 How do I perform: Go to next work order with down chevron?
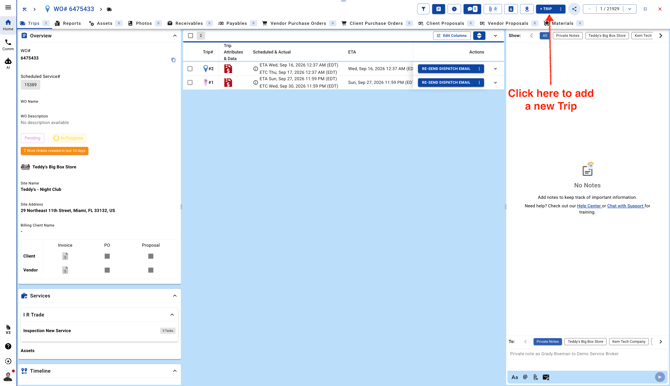(629, 9)
